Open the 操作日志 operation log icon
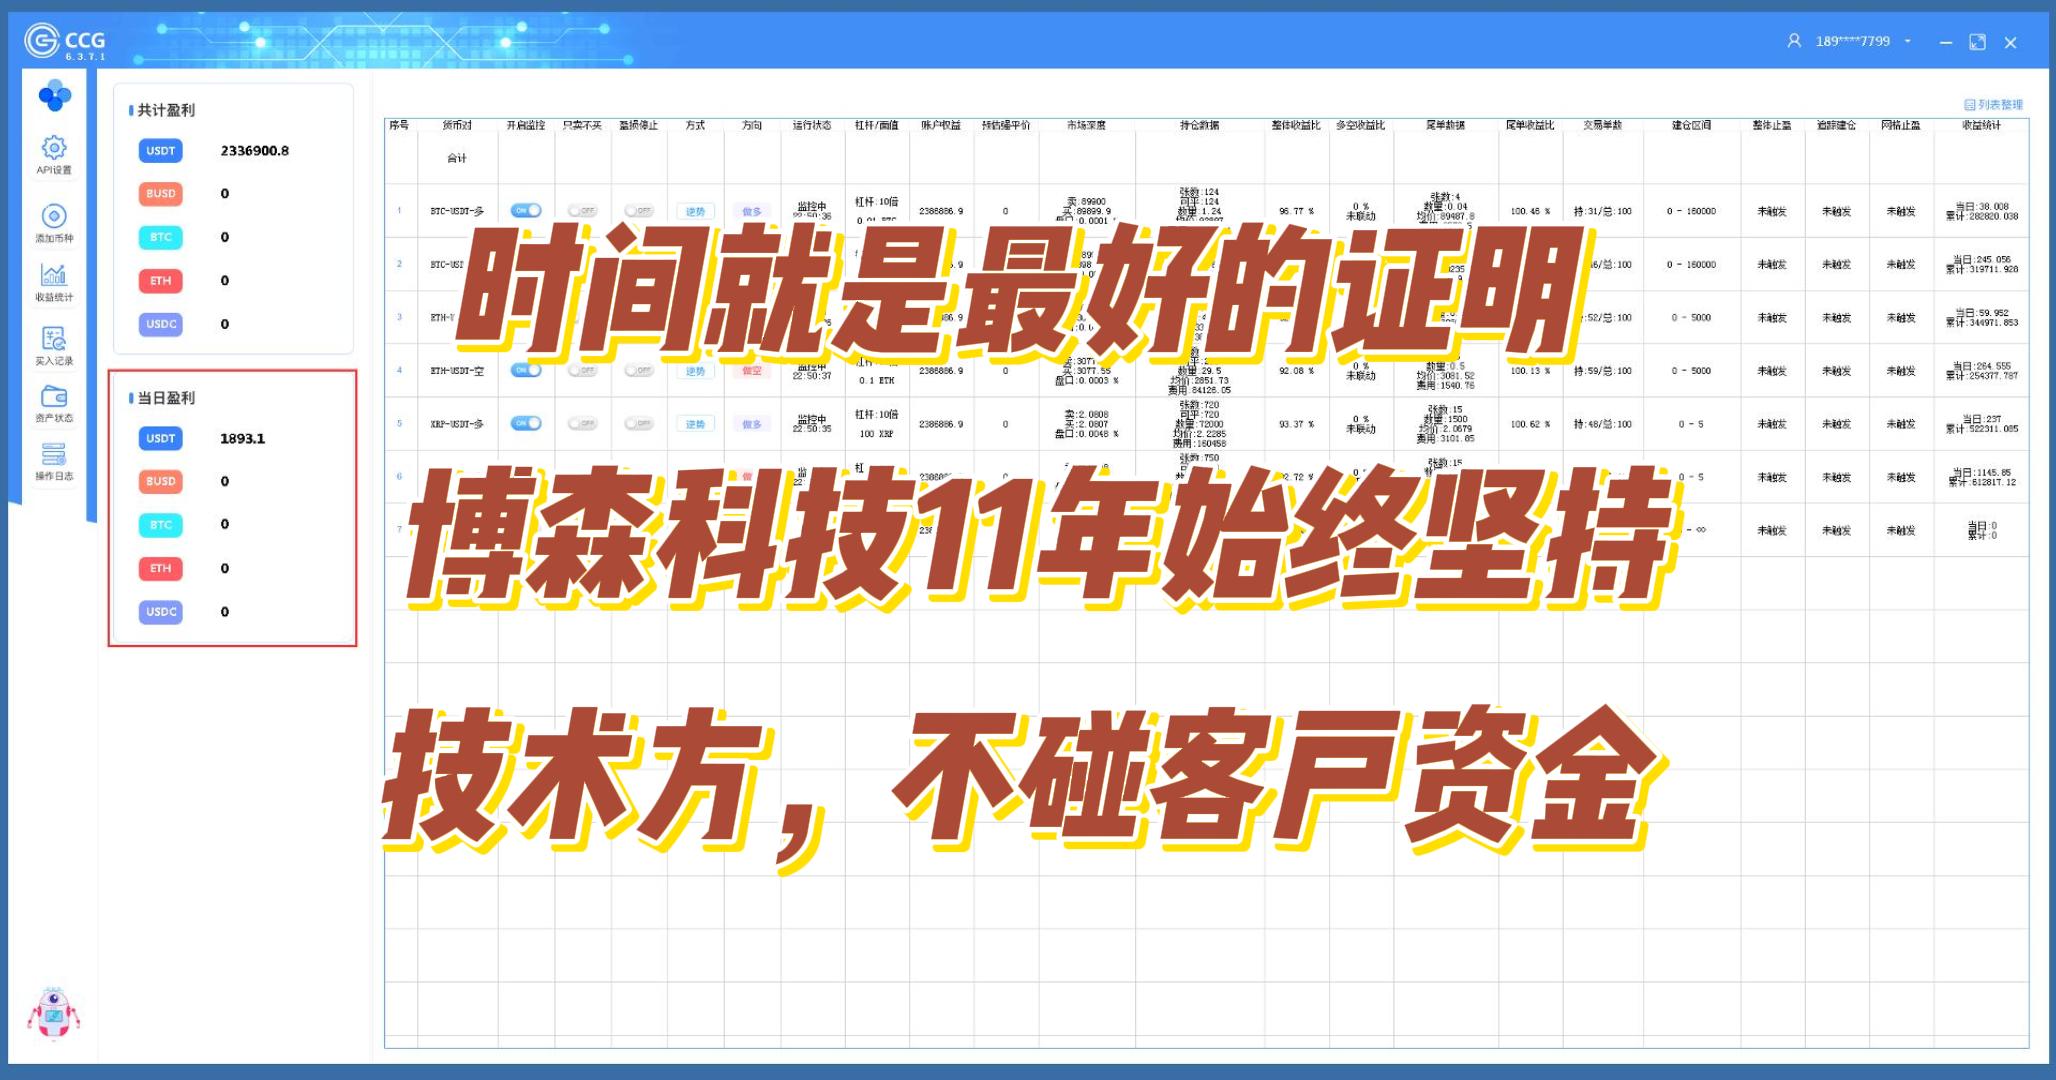This screenshot has height=1080, width=2056. [x=54, y=455]
